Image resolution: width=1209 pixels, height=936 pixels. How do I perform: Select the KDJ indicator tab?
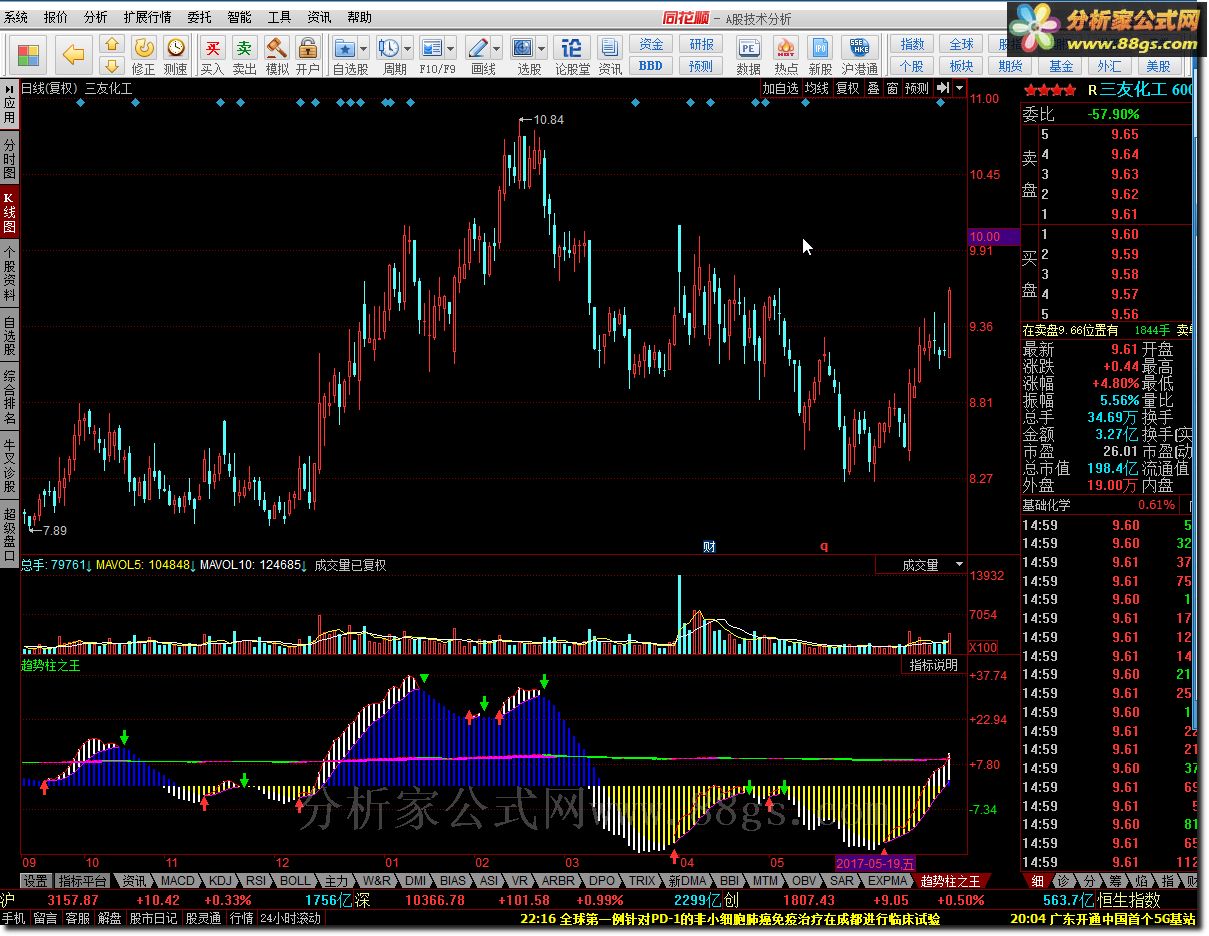[220, 881]
